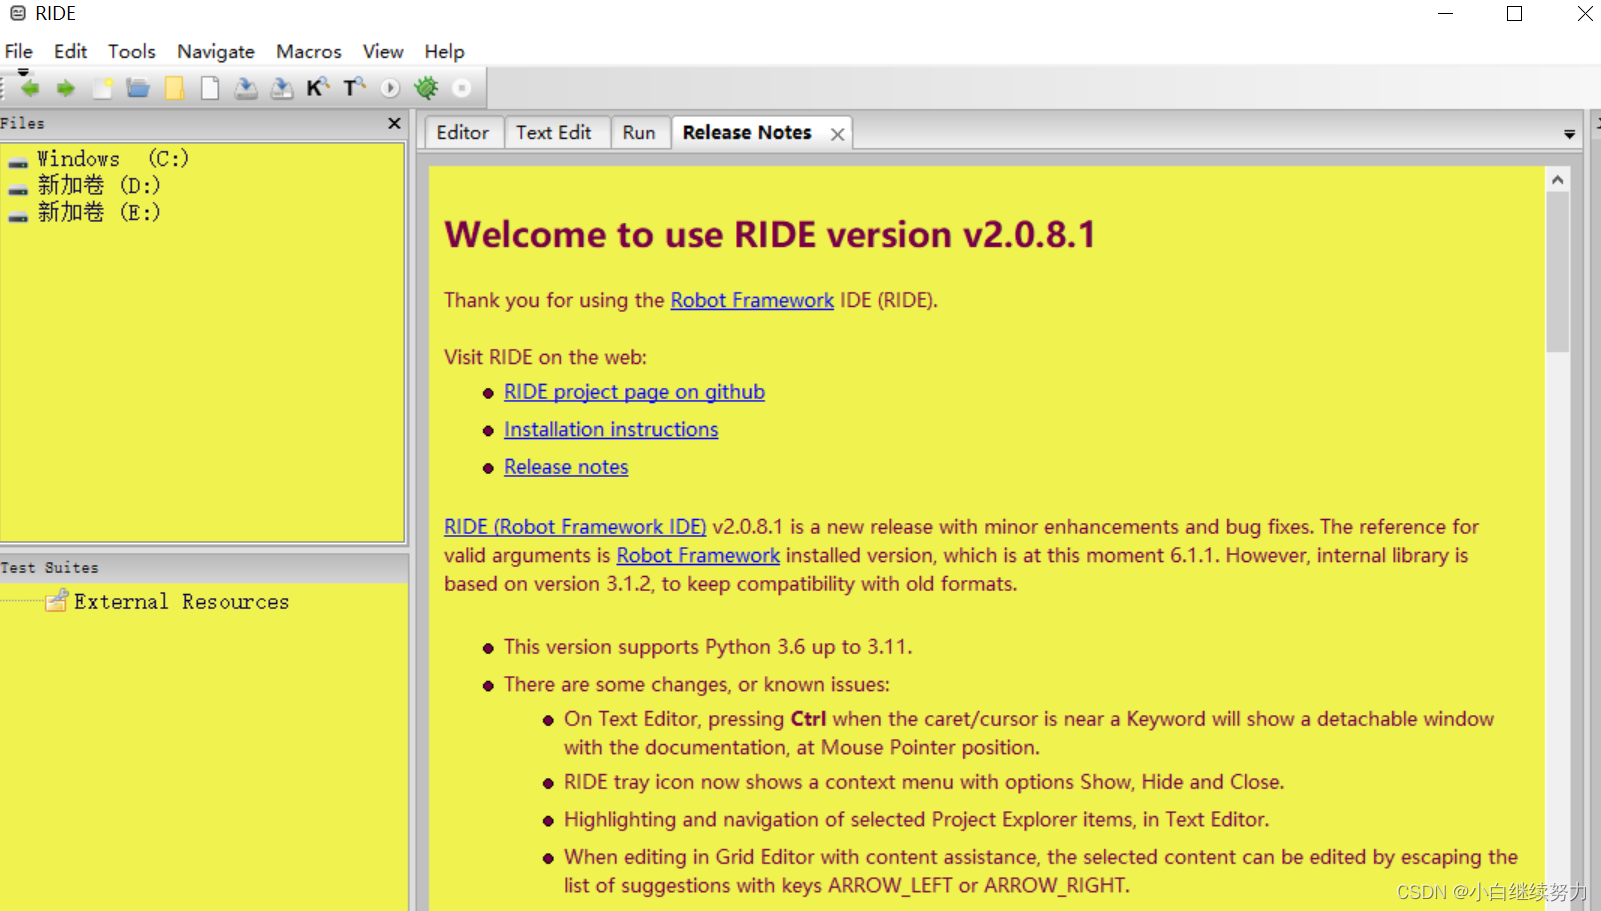The image size is (1601, 911).
Task: Open Search Tests with the T icon
Action: point(354,88)
